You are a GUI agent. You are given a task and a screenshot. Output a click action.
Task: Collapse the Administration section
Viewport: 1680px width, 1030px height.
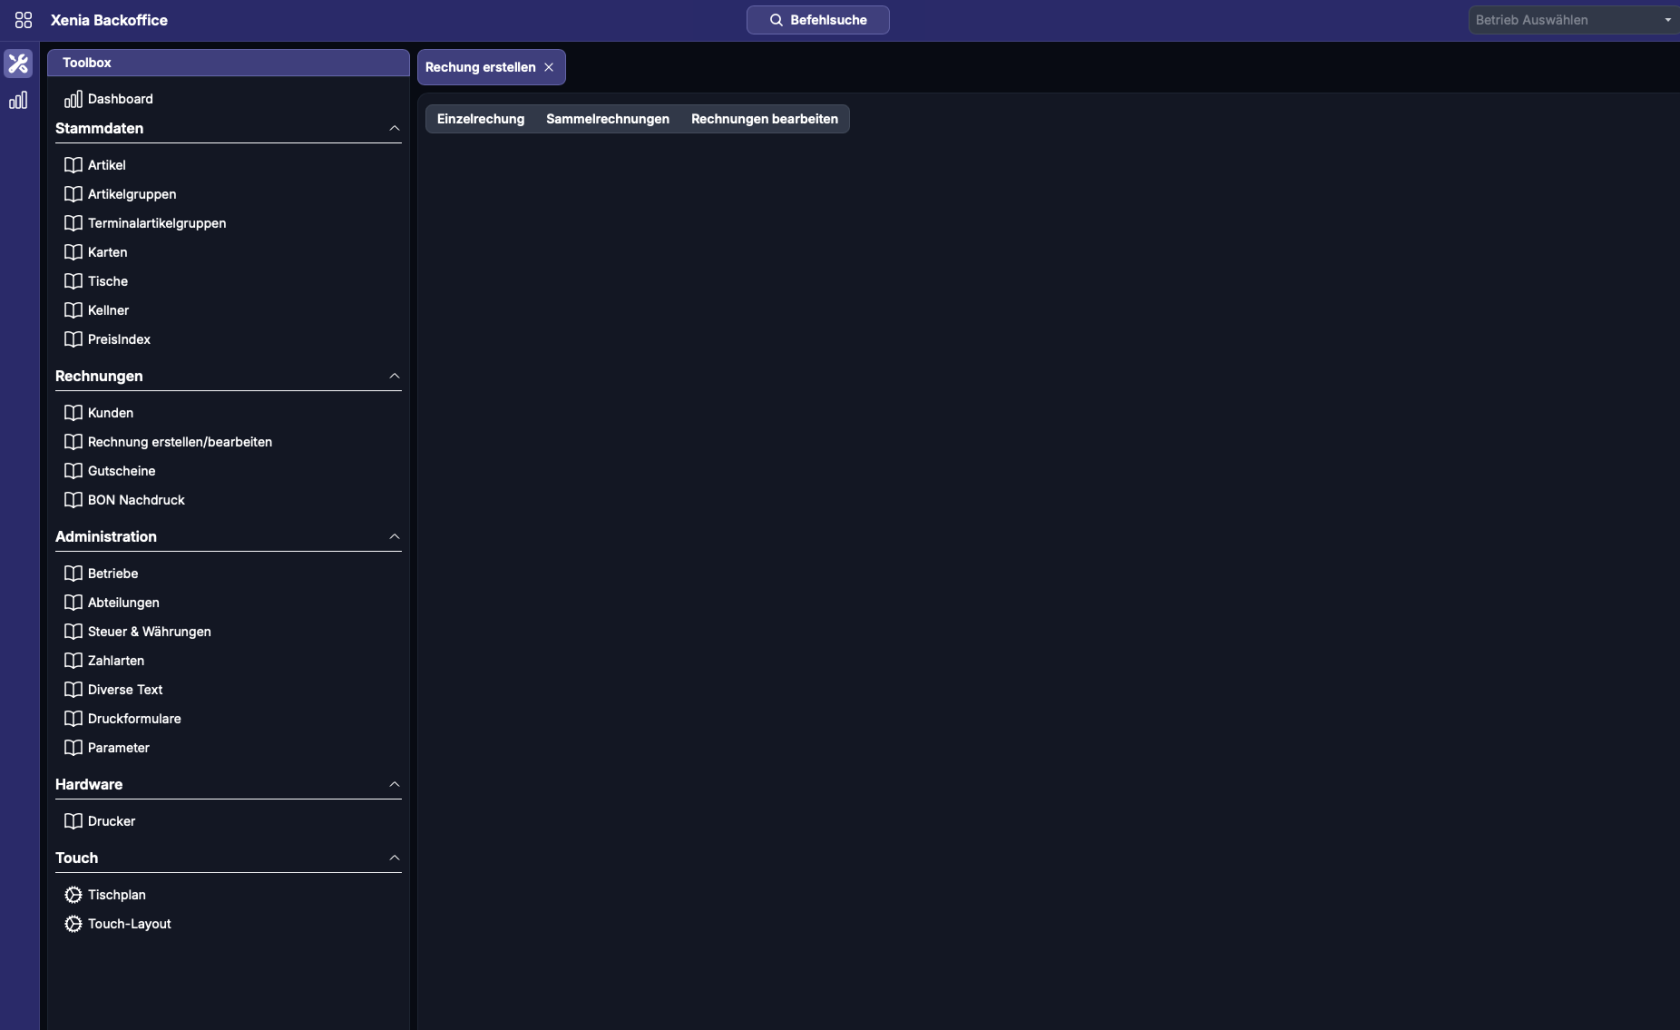[x=394, y=537]
